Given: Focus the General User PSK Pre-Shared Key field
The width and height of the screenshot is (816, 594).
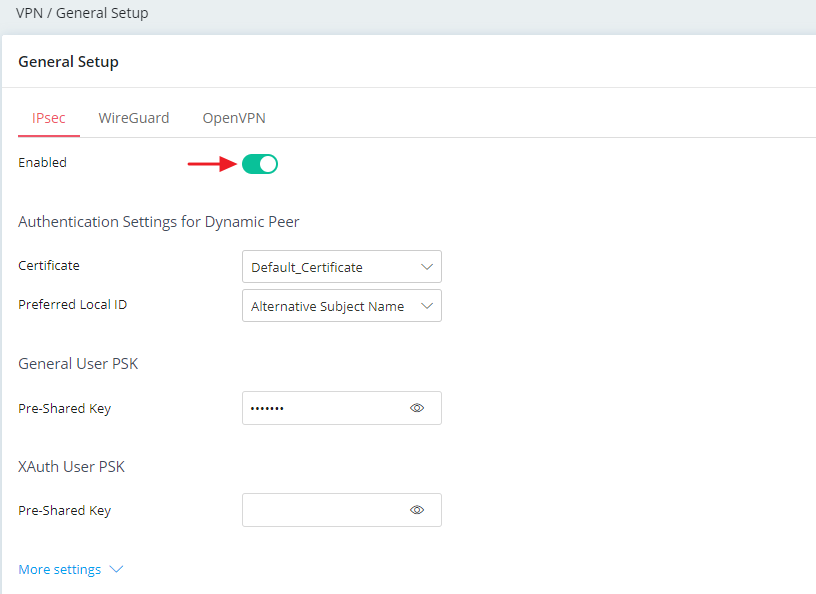Looking at the screenshot, I should tap(322, 408).
